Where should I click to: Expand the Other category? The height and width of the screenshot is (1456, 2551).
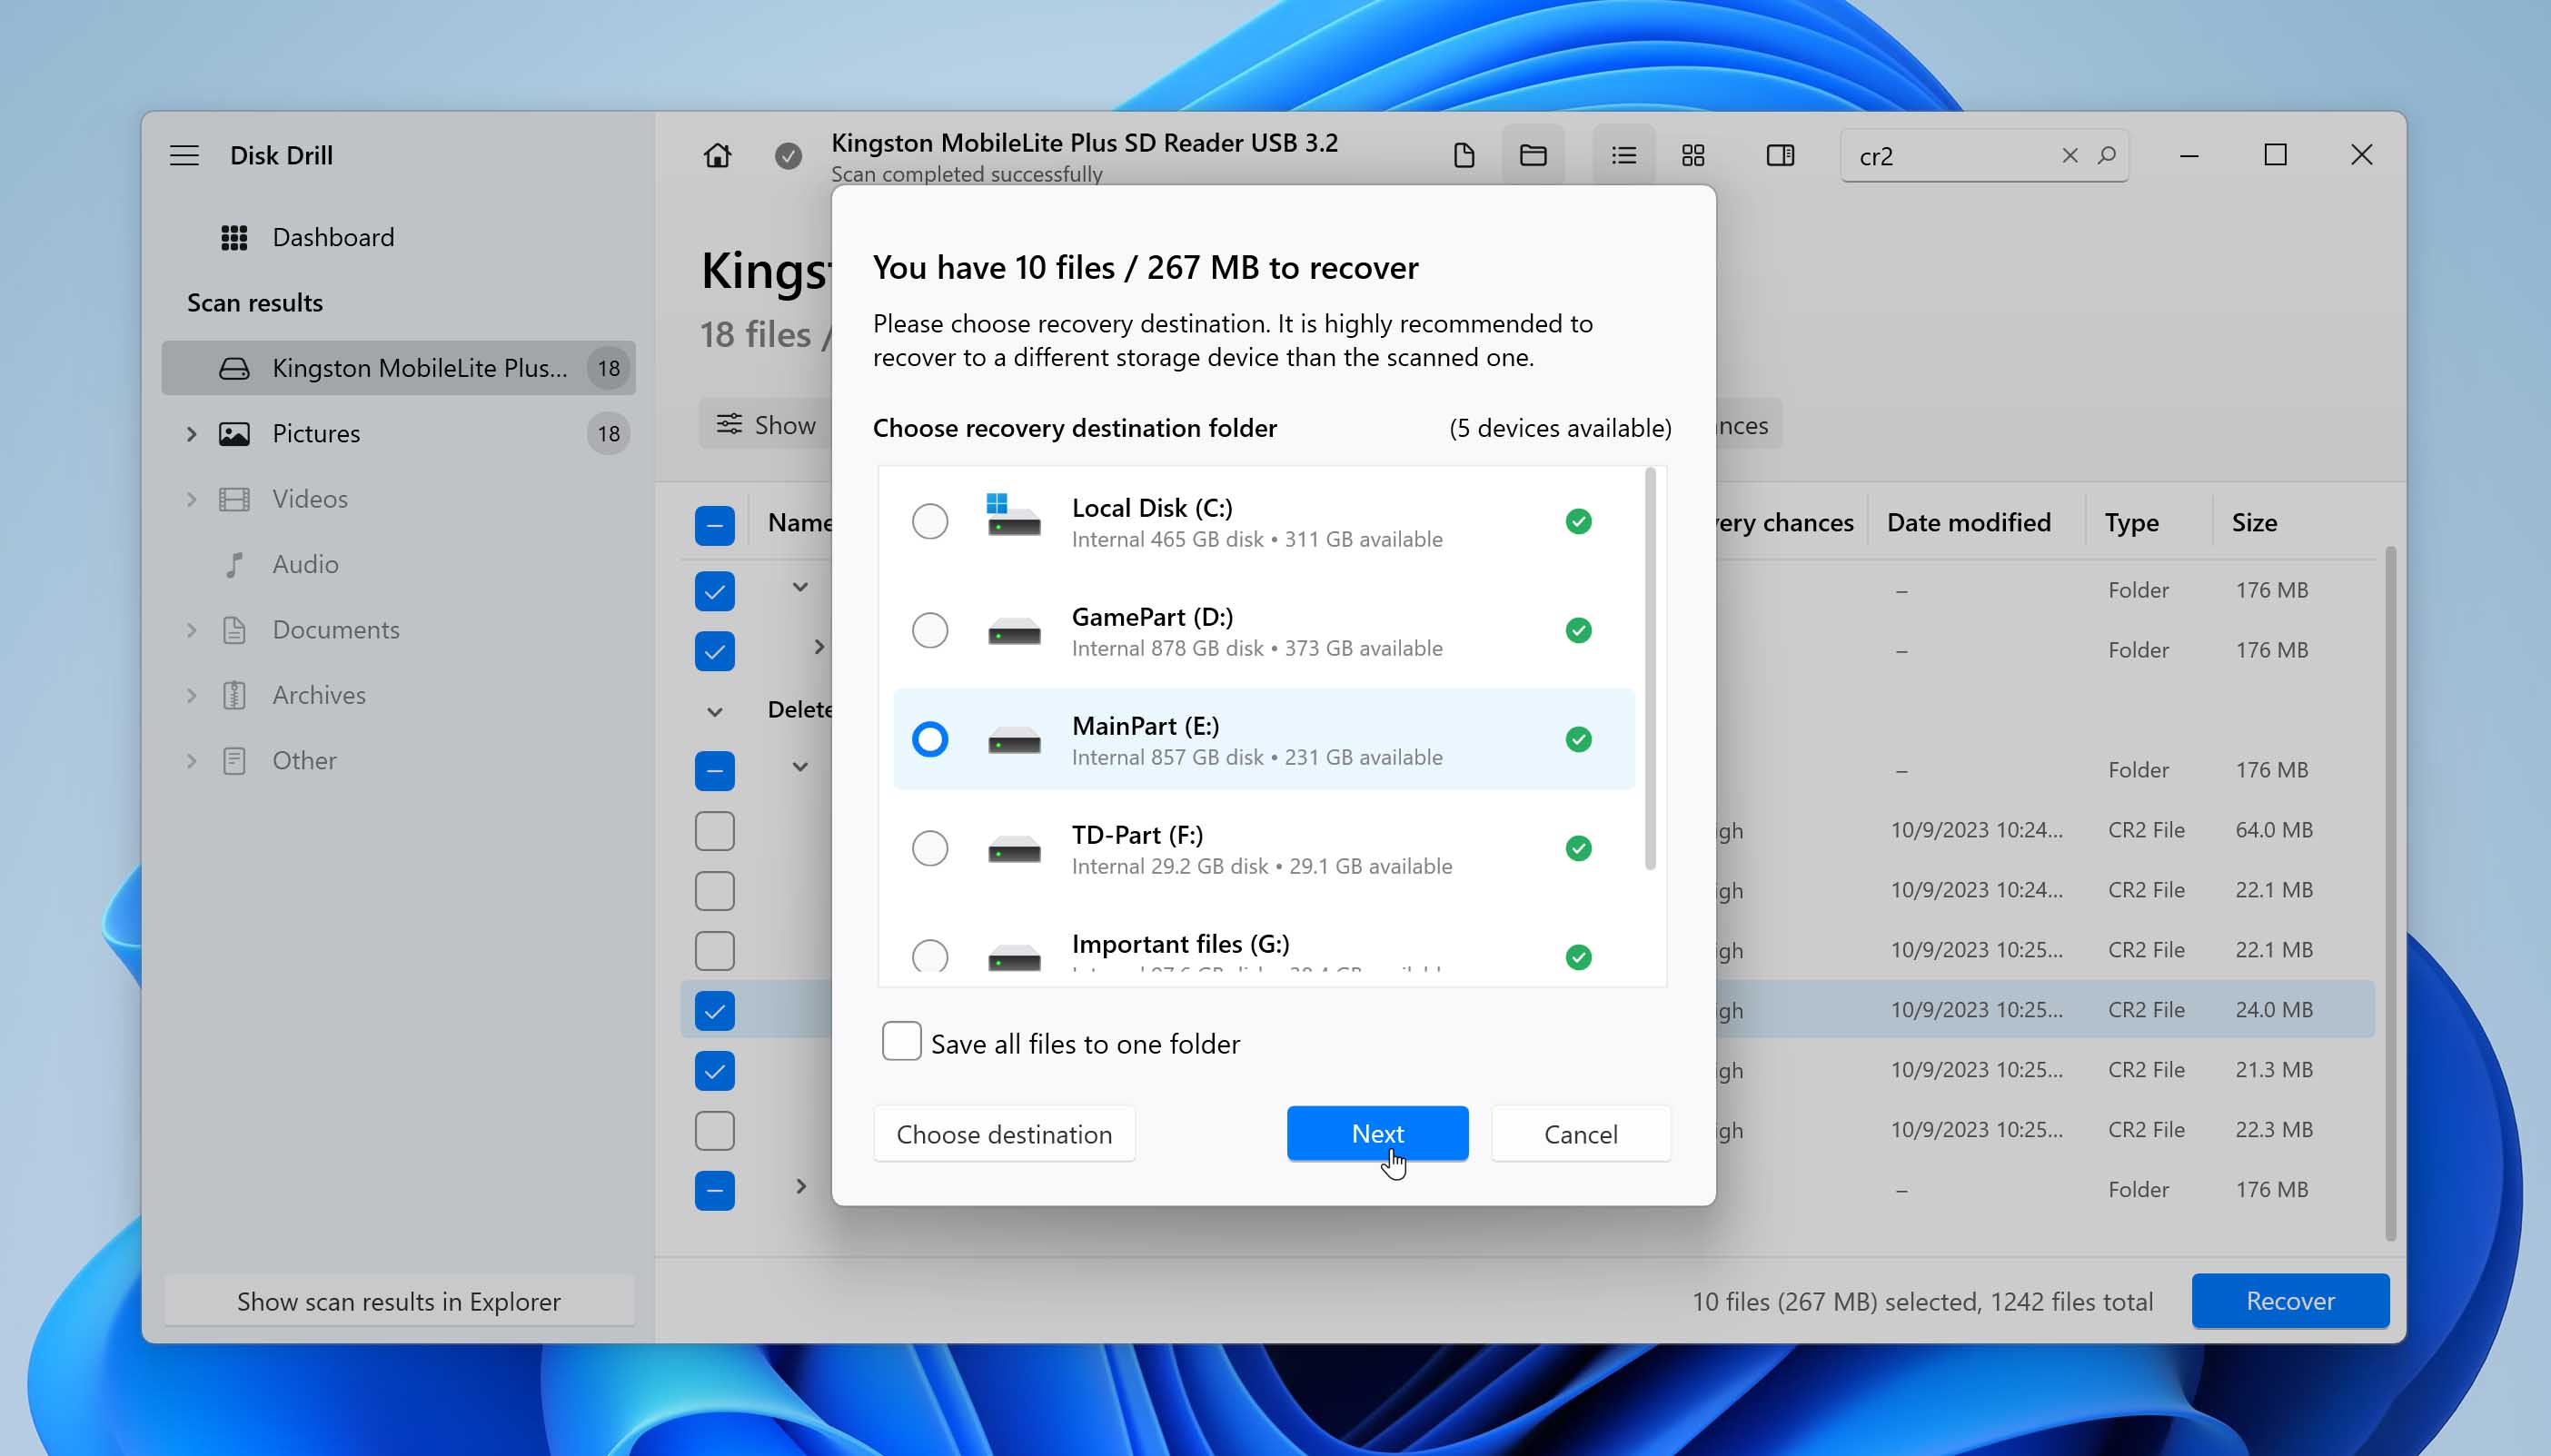click(191, 760)
